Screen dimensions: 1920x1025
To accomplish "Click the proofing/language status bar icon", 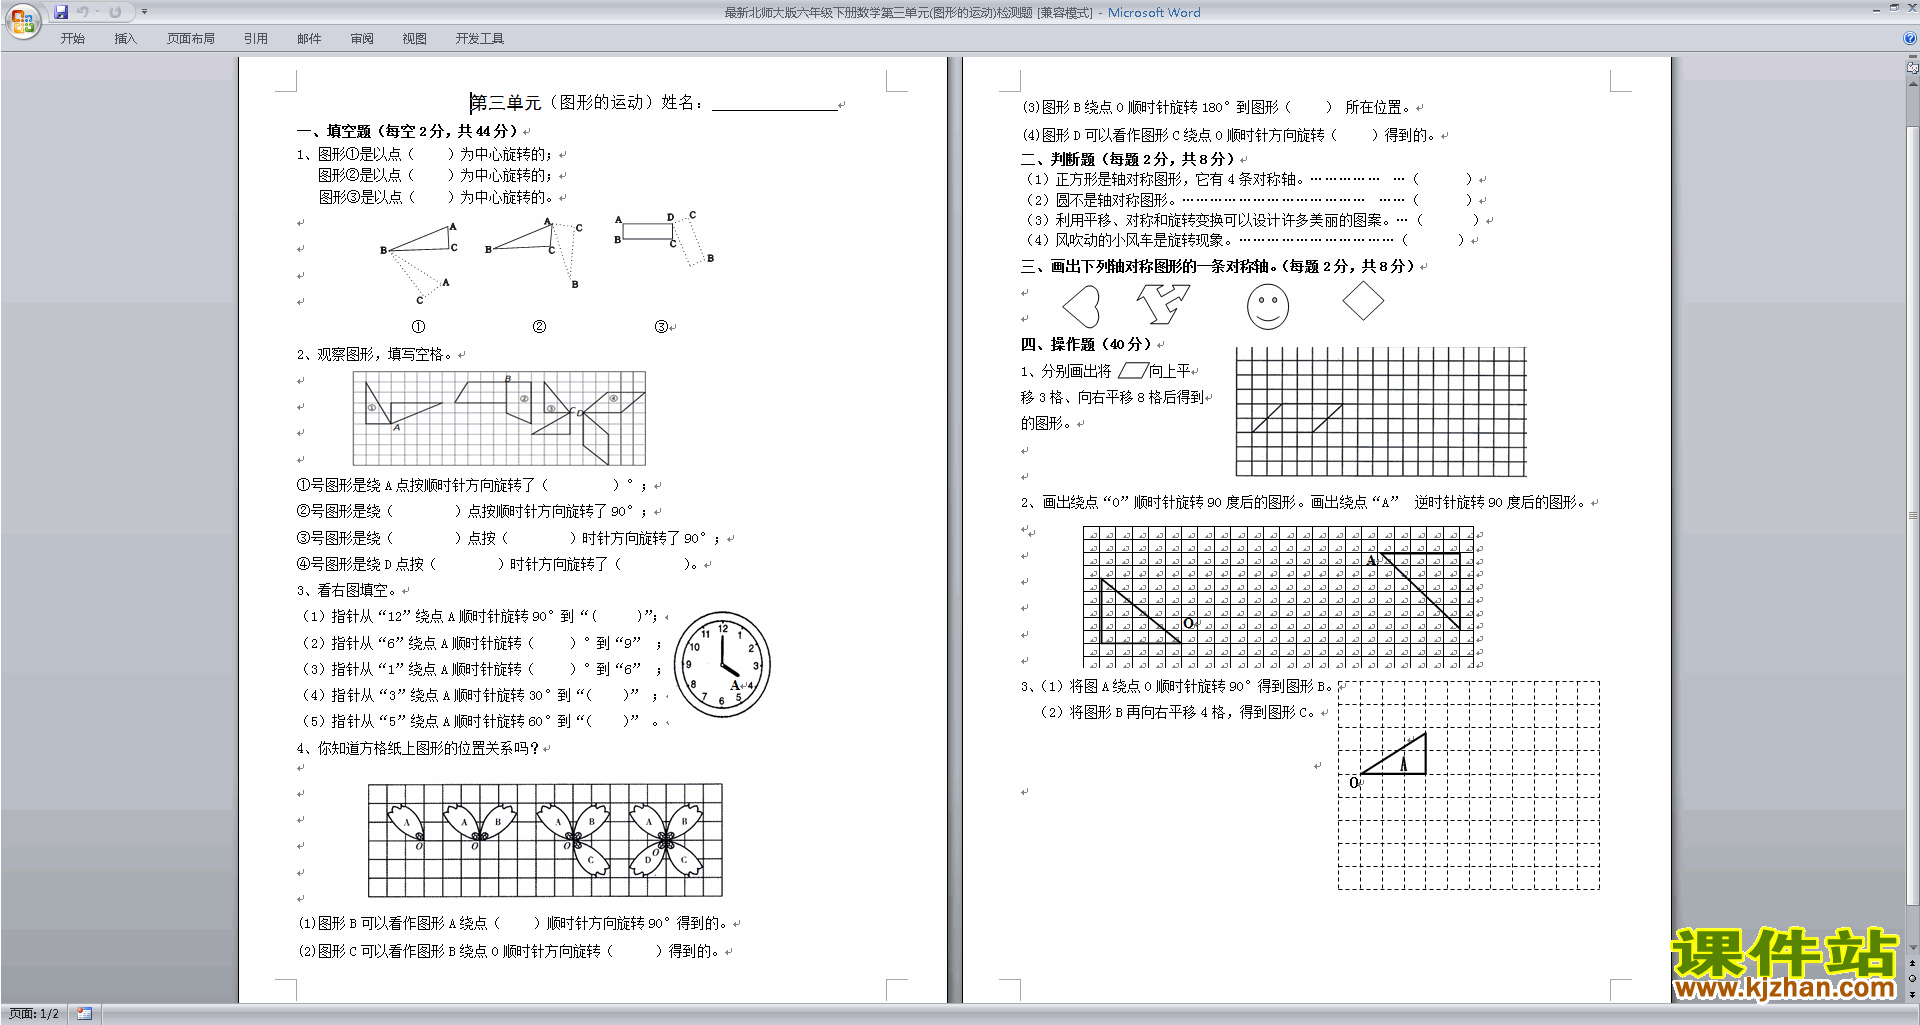I will pos(85,1014).
